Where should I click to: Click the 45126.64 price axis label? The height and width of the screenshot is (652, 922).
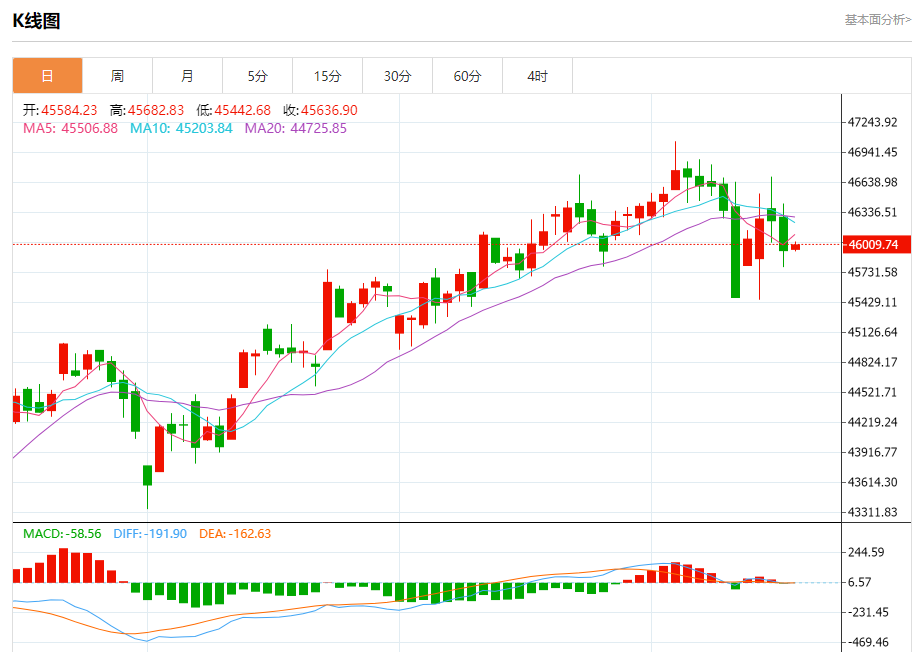tap(873, 332)
